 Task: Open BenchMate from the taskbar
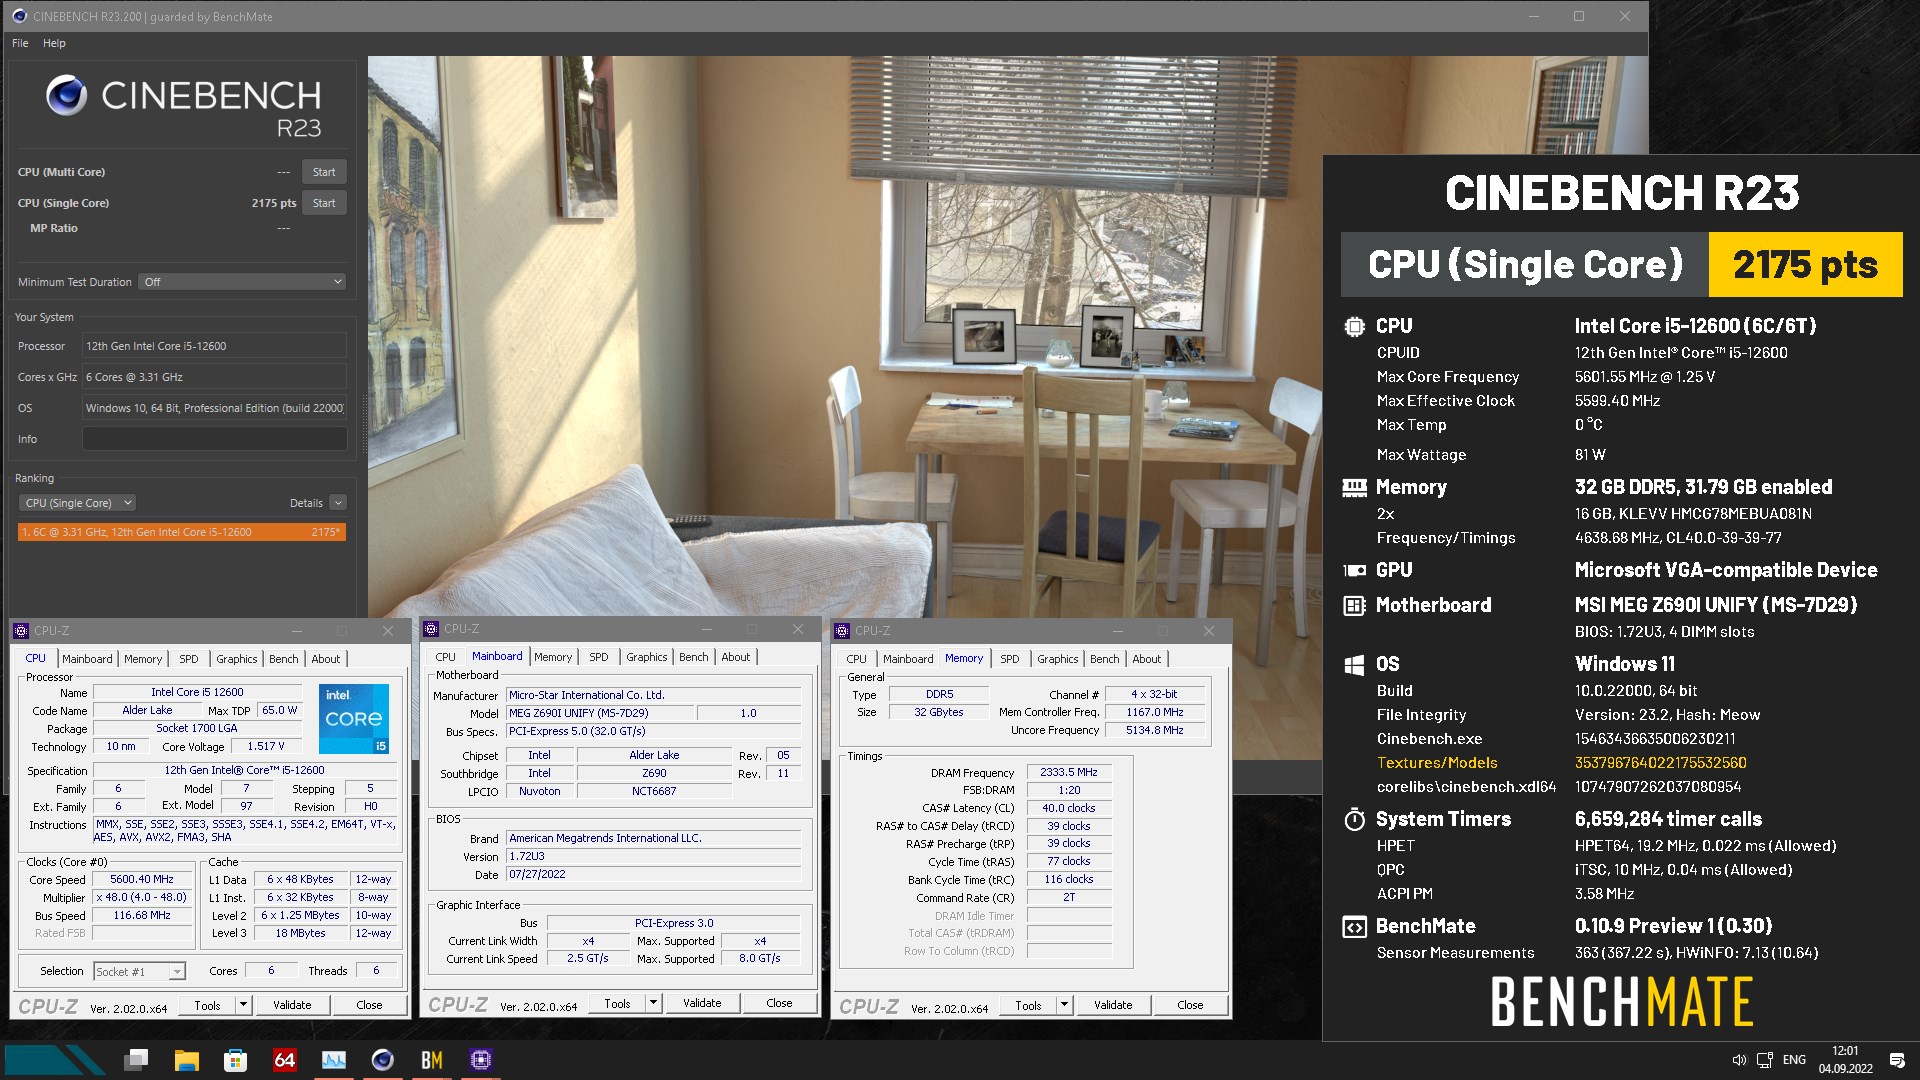(x=432, y=1060)
